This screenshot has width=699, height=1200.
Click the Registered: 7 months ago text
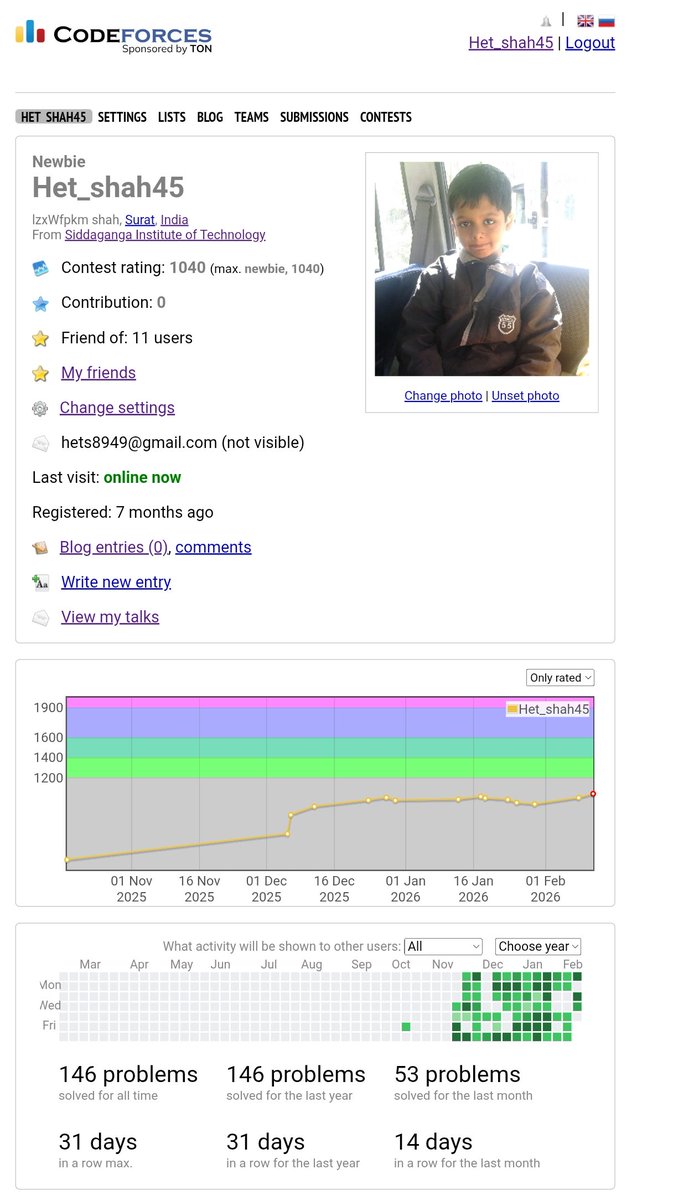123,513
